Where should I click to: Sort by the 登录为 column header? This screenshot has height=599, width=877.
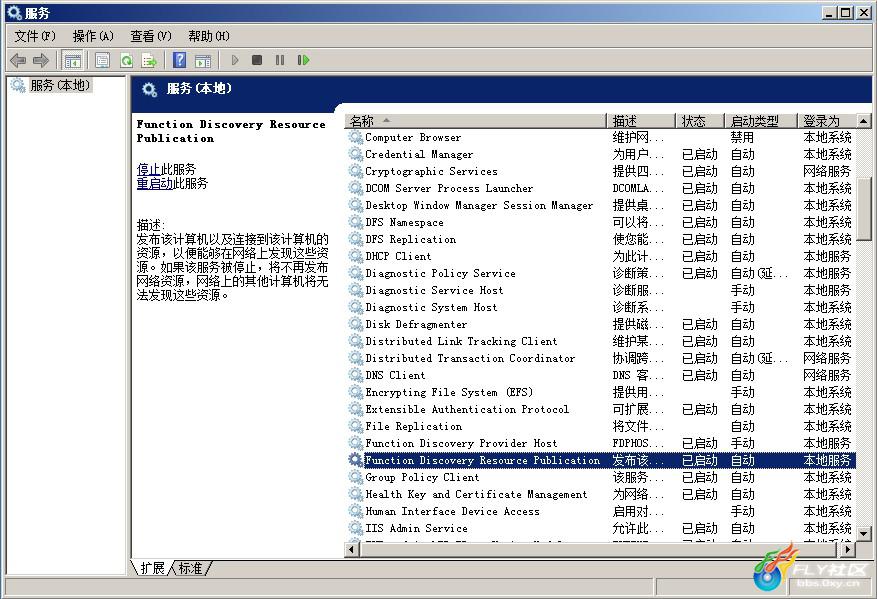(827, 121)
